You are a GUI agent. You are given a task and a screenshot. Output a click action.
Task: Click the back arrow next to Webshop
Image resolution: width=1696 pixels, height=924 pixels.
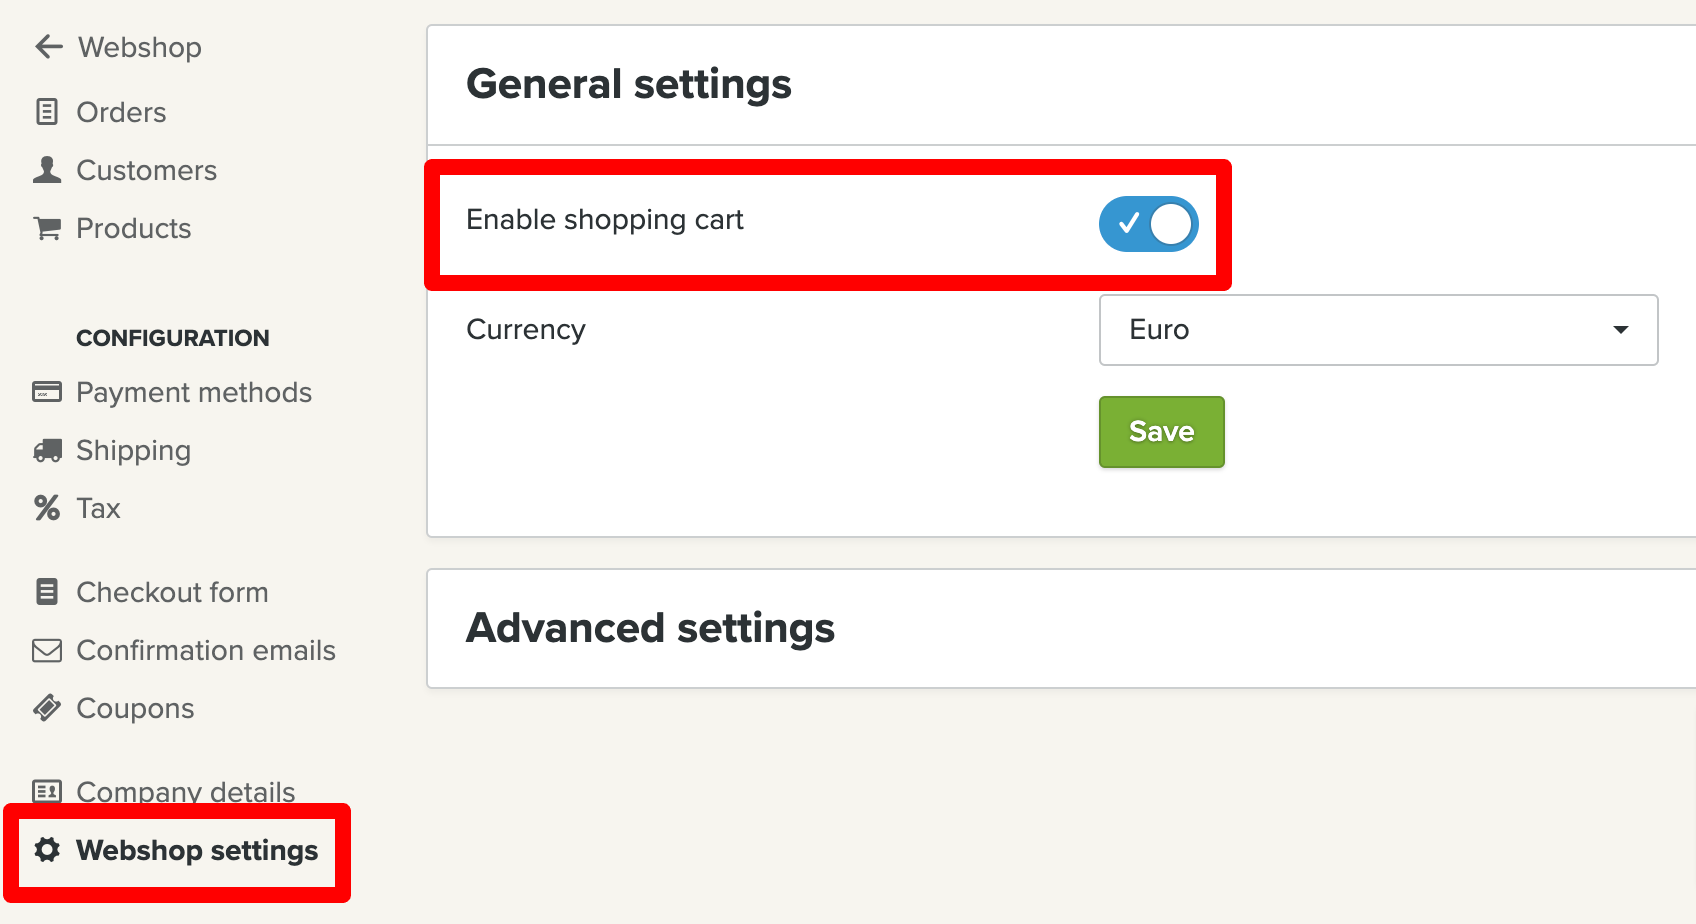(x=48, y=47)
